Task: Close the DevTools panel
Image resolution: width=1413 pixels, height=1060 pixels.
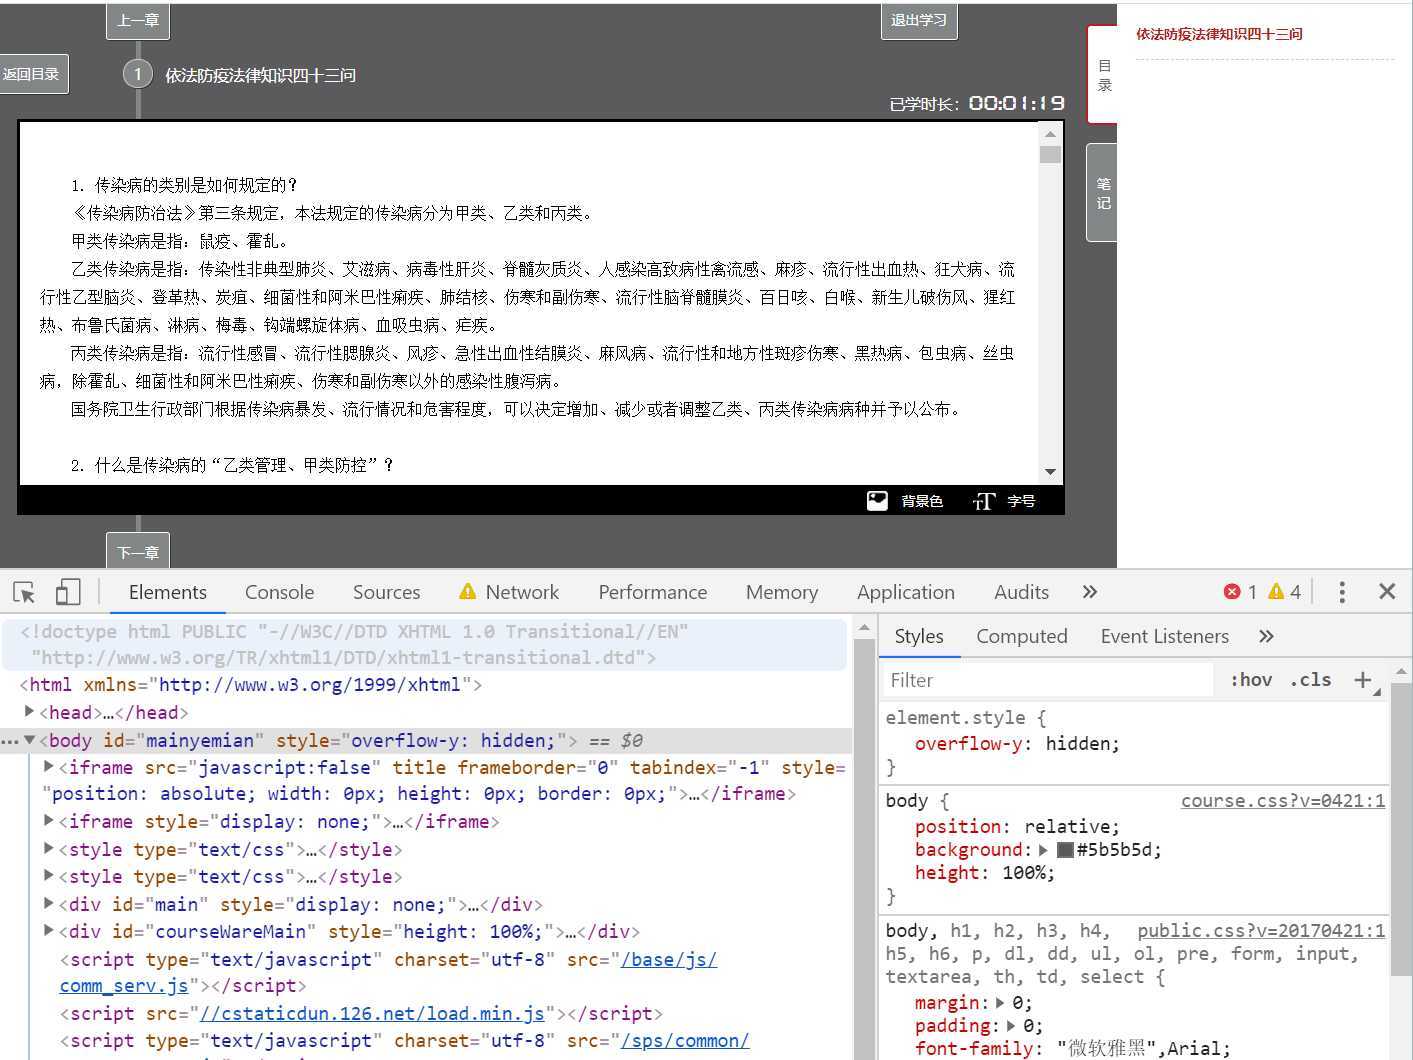Action: click(x=1387, y=592)
